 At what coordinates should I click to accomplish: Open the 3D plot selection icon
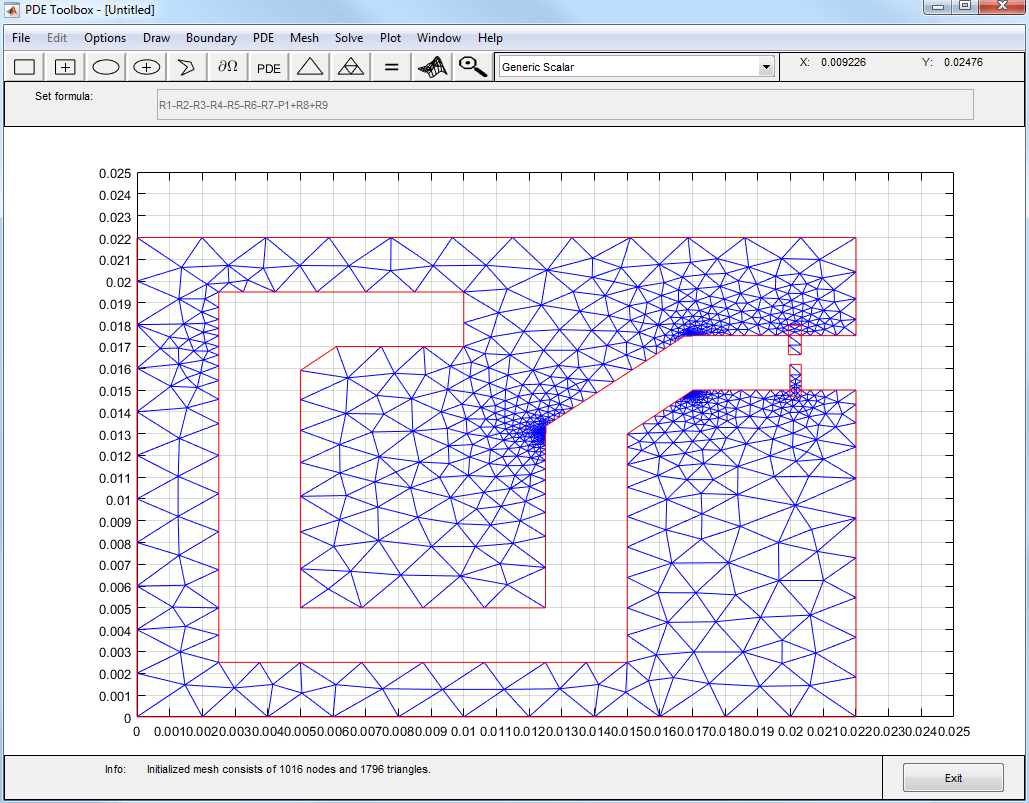tap(432, 67)
